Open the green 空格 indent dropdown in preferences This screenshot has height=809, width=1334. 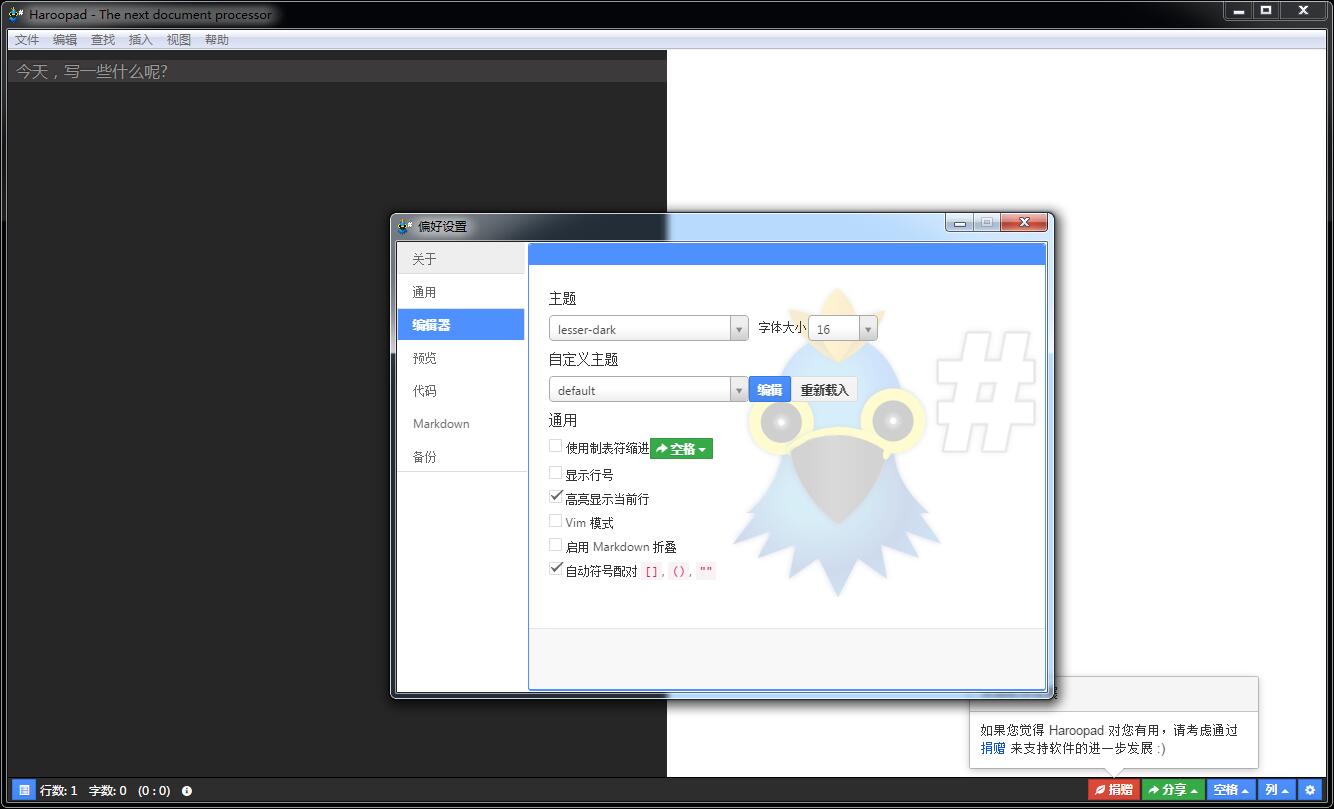pos(681,449)
